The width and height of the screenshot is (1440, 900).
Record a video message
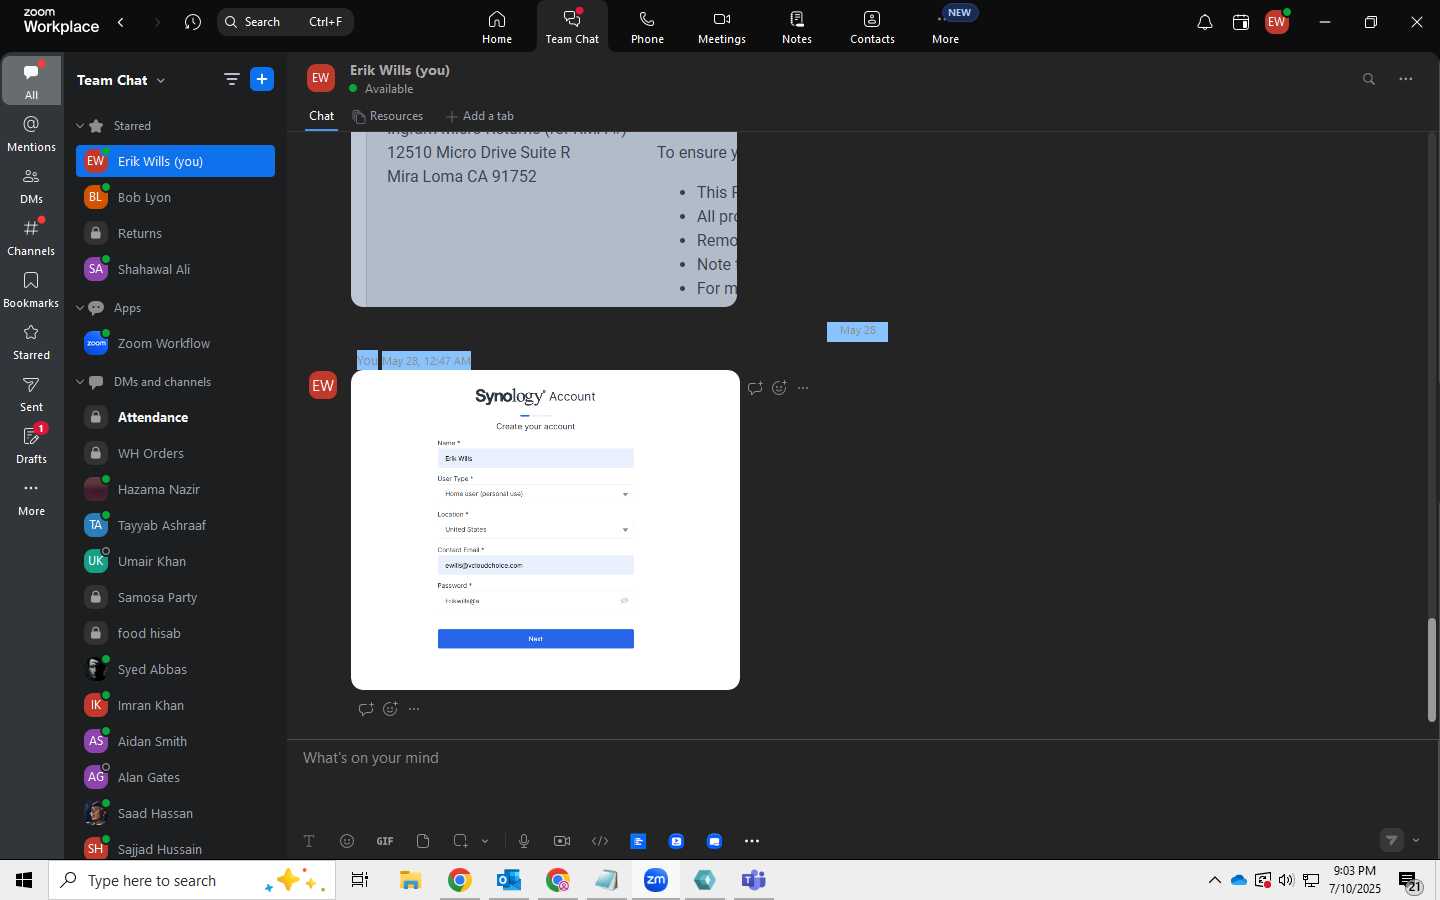click(561, 841)
